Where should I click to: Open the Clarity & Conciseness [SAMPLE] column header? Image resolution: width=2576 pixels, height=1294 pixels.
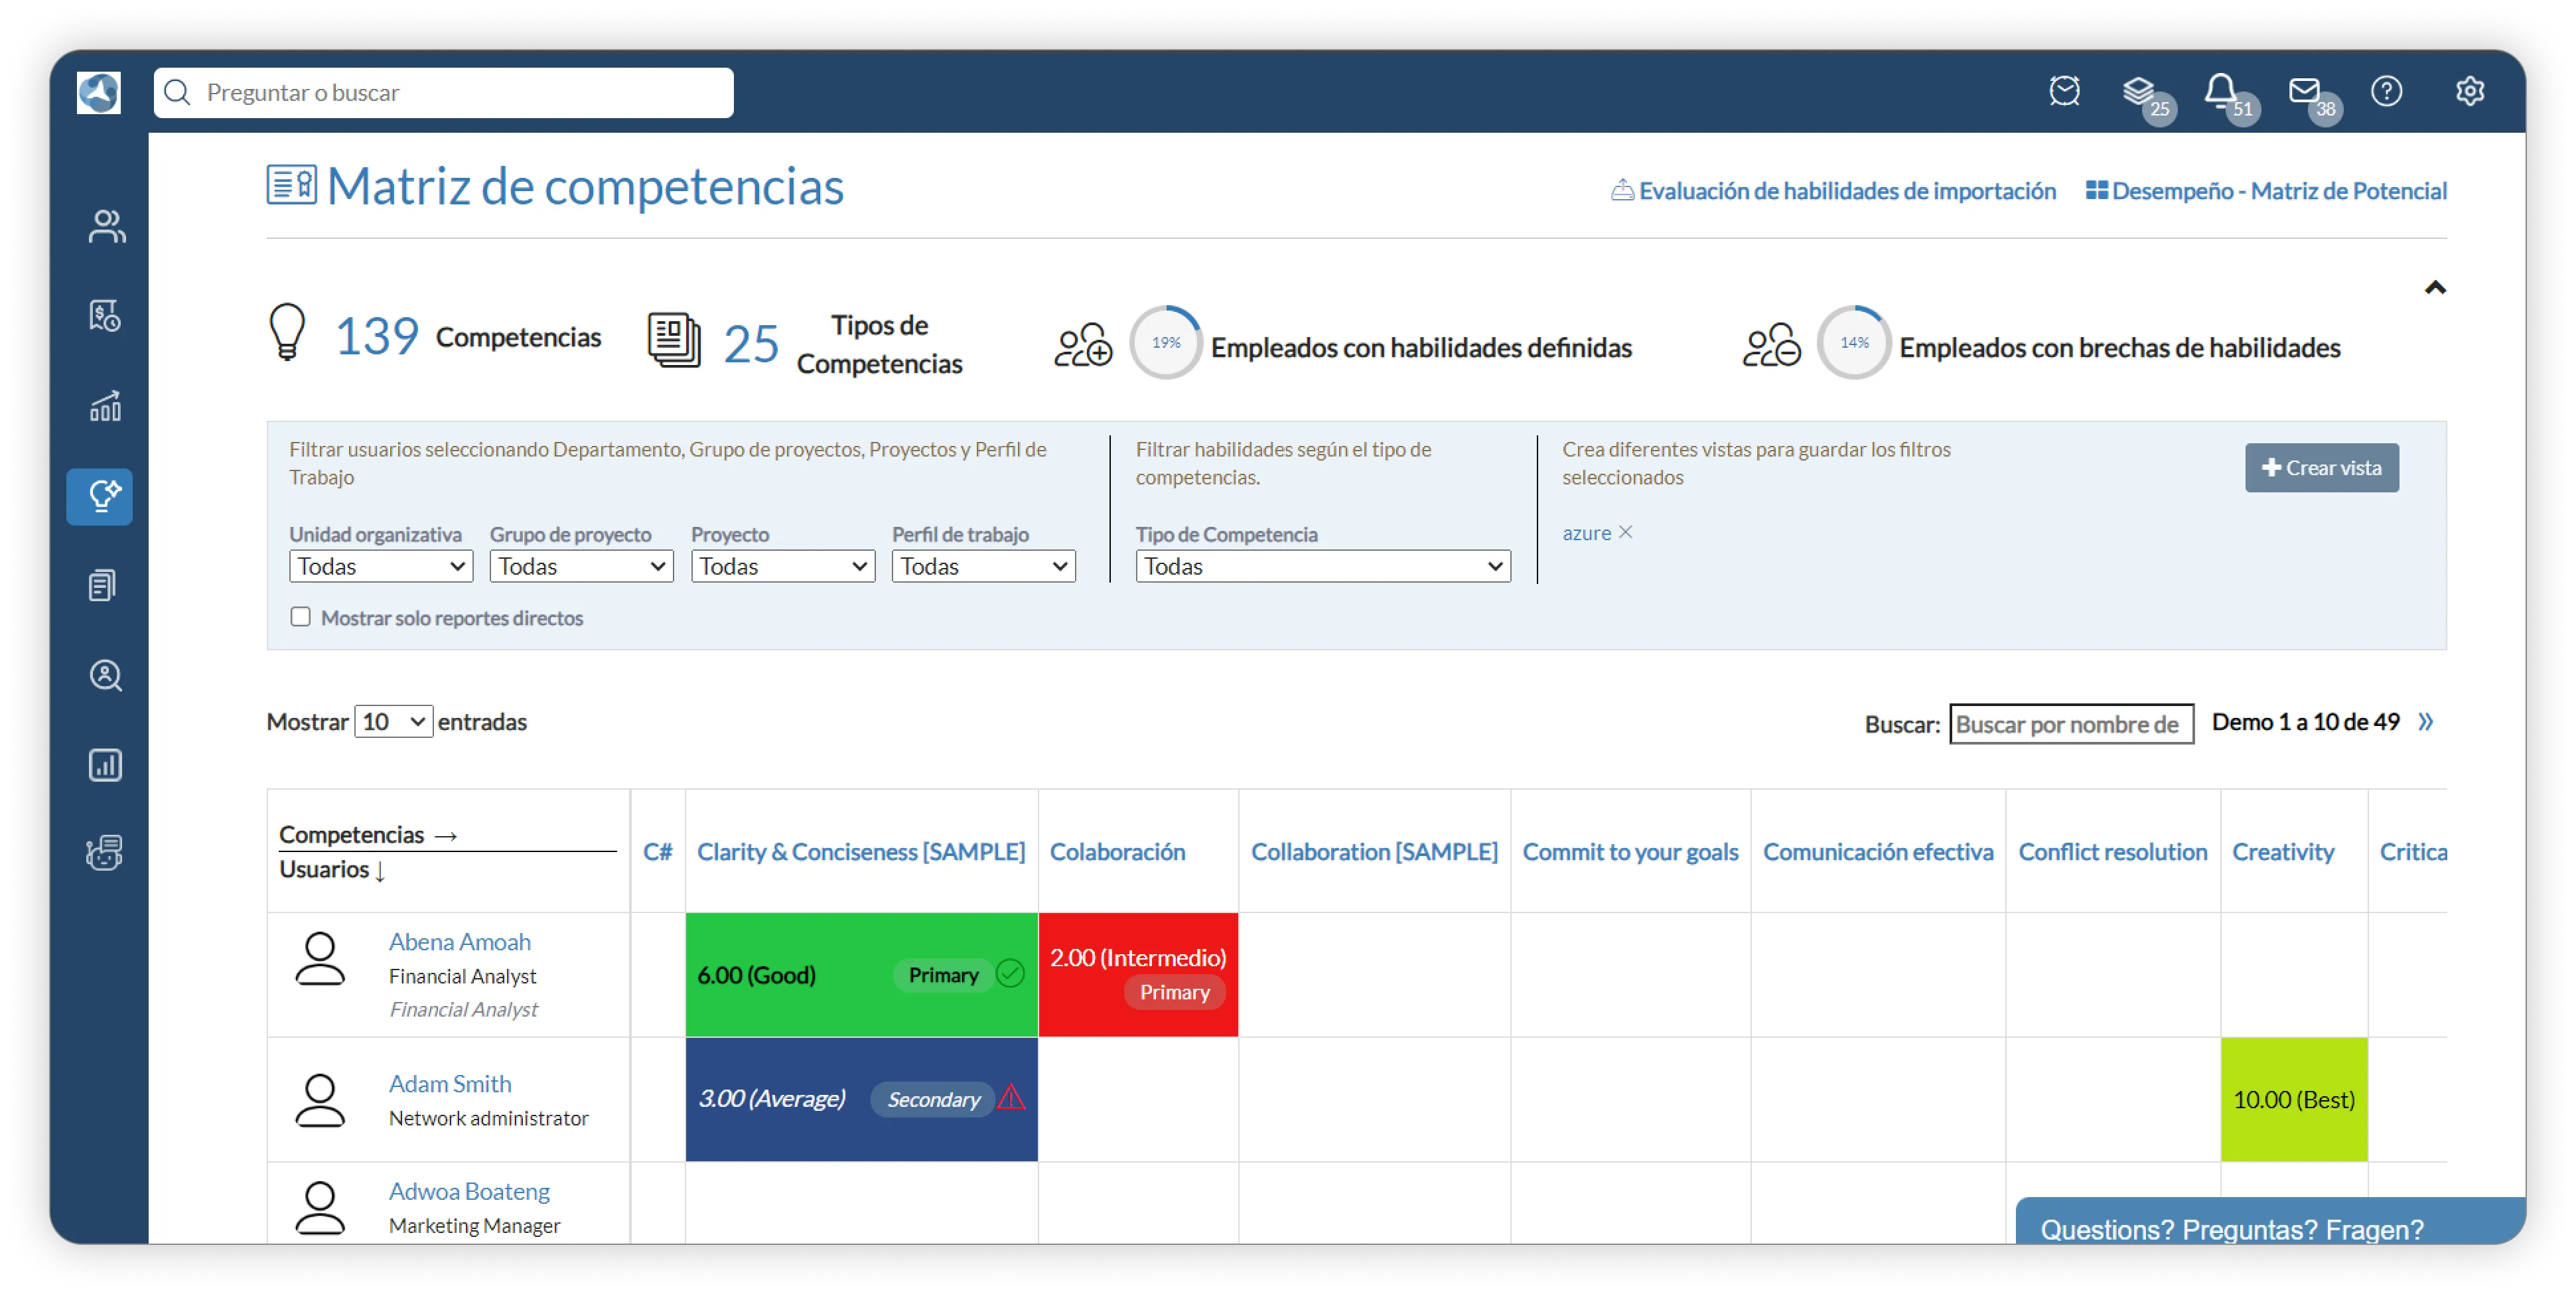860,851
